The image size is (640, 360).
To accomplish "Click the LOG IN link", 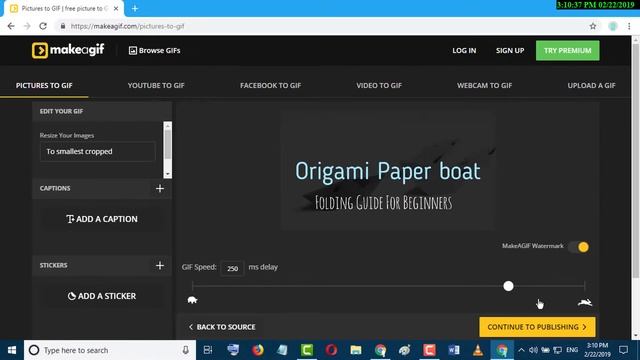I will coord(464,51).
